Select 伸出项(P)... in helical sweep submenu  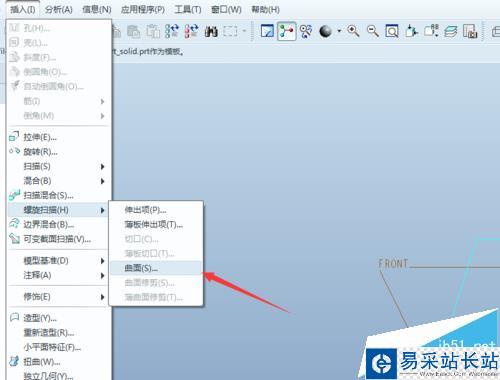pos(156,210)
